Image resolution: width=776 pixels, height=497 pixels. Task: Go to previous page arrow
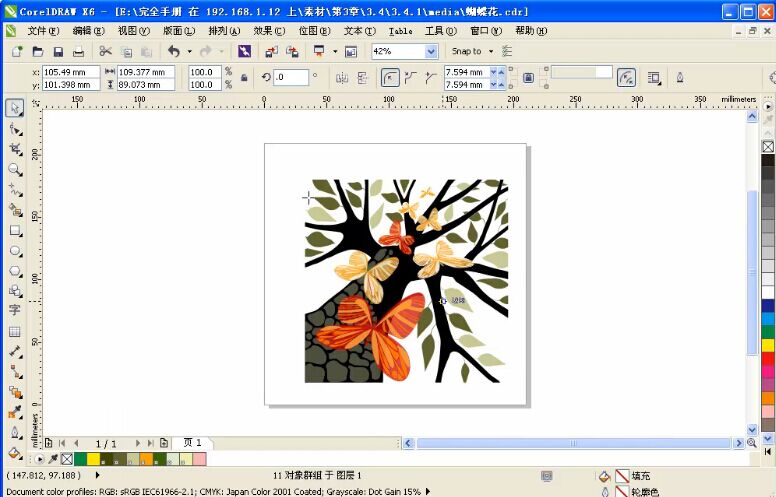(x=76, y=443)
